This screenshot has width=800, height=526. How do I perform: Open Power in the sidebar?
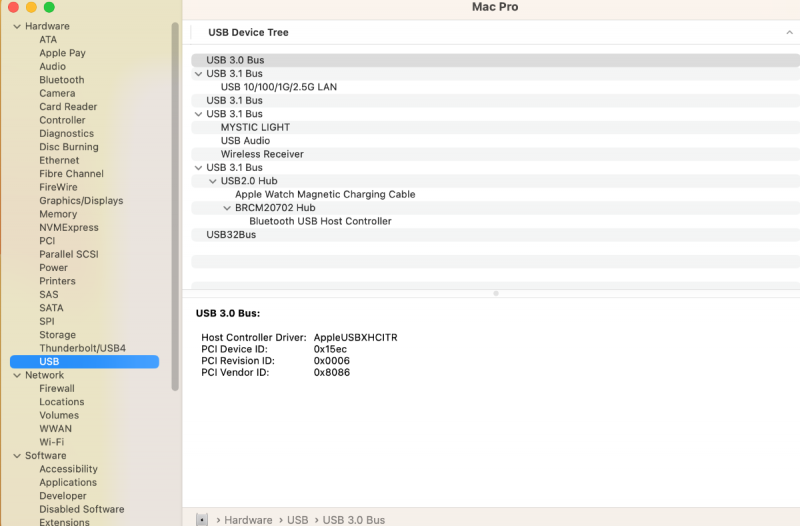tap(54, 268)
